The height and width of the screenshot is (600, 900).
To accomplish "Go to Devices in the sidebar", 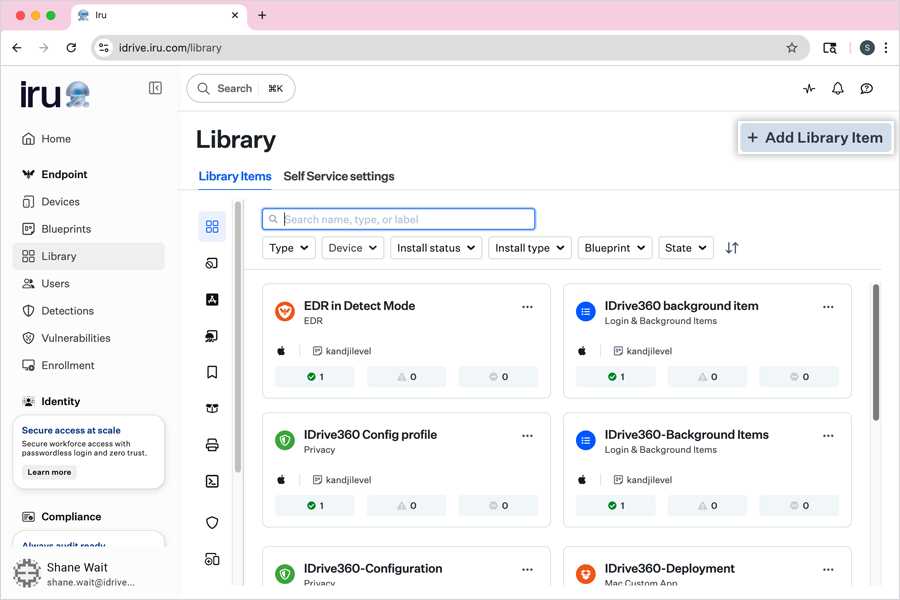I will click(60, 202).
